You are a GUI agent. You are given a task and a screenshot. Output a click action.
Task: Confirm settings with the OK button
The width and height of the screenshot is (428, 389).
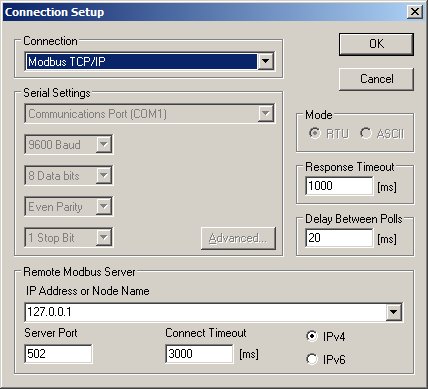click(376, 44)
